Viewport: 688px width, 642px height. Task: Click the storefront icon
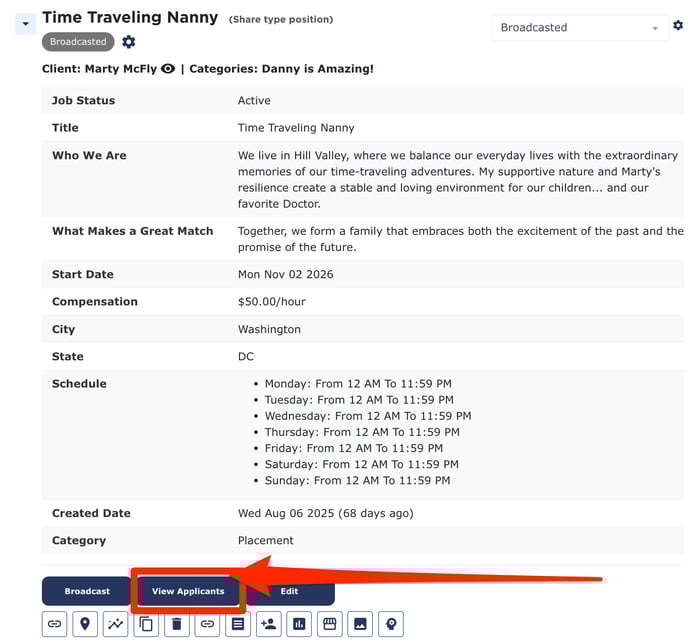[329, 624]
